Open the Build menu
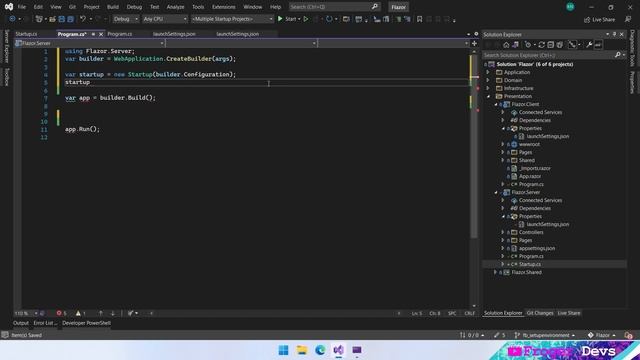Image resolution: width=640 pixels, height=360 pixels. (x=113, y=7)
